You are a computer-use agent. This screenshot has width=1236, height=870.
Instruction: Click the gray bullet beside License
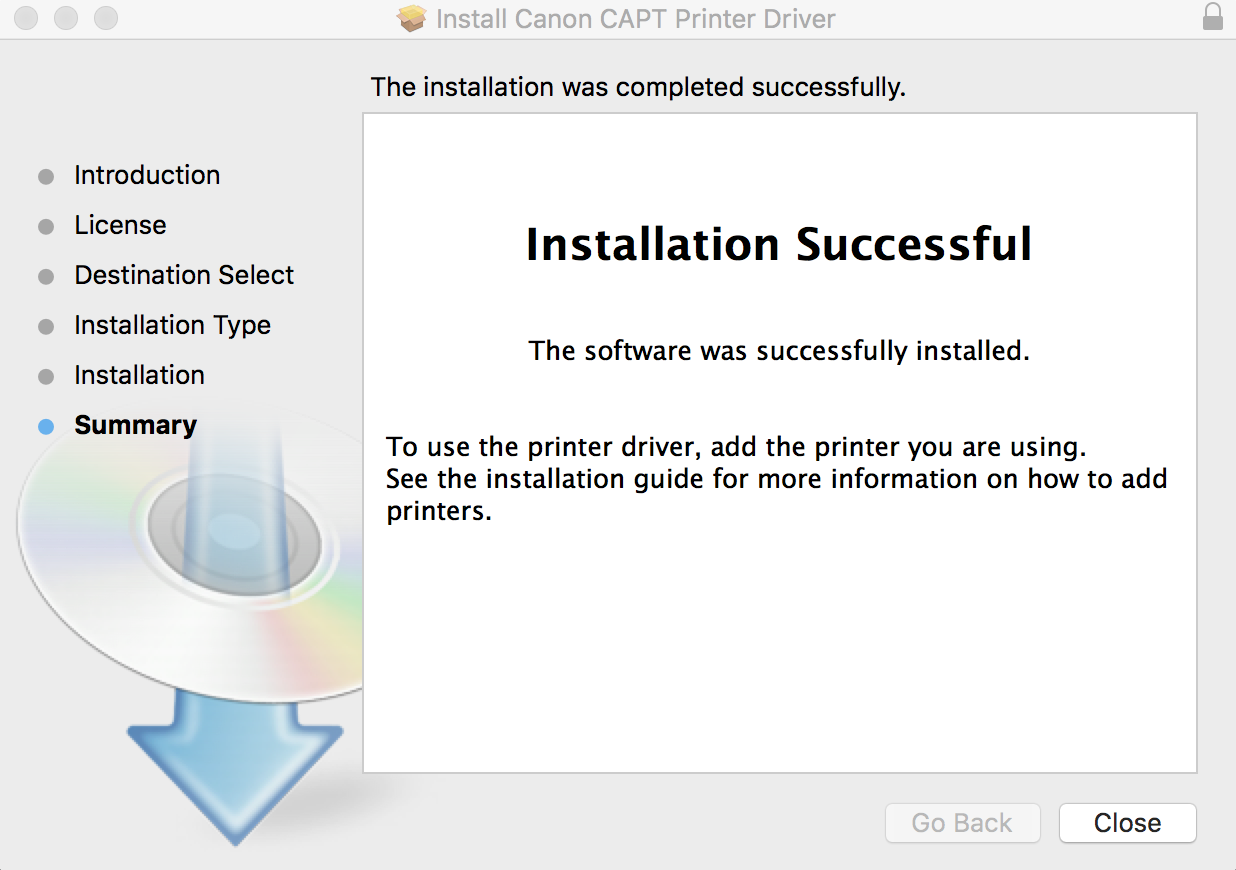click(x=46, y=226)
